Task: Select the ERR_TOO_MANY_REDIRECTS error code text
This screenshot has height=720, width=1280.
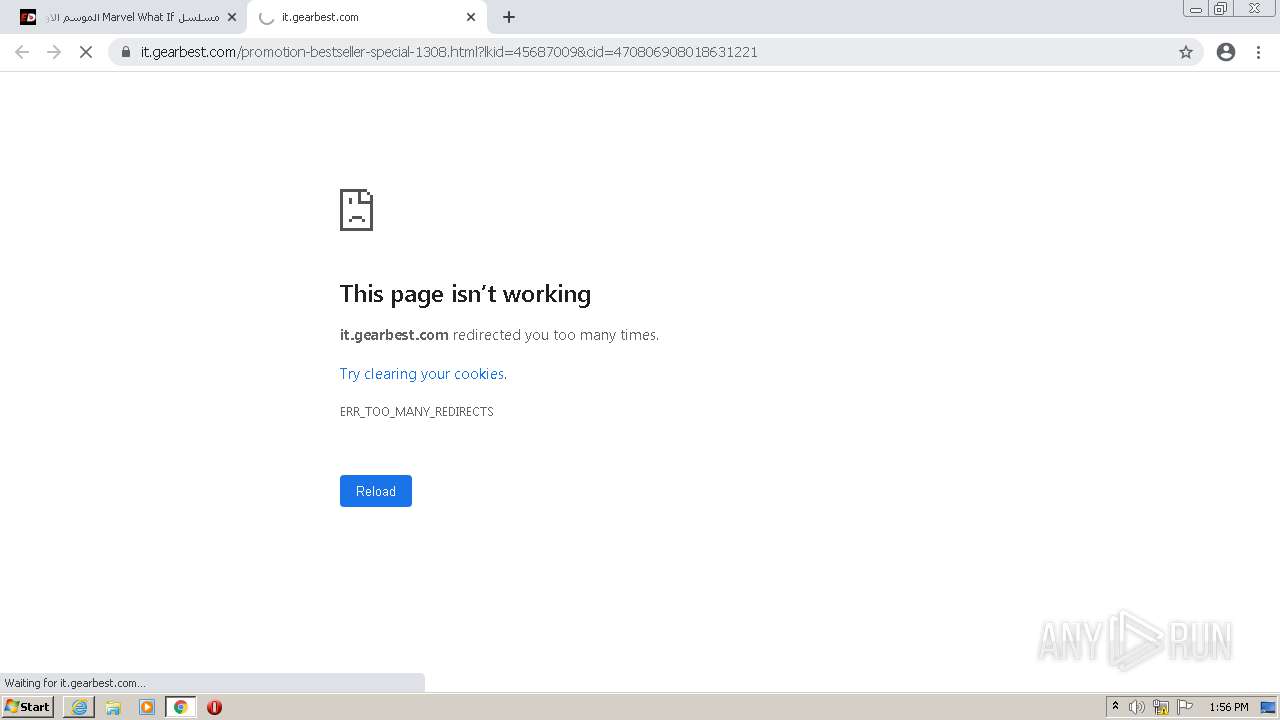Action: coord(417,412)
